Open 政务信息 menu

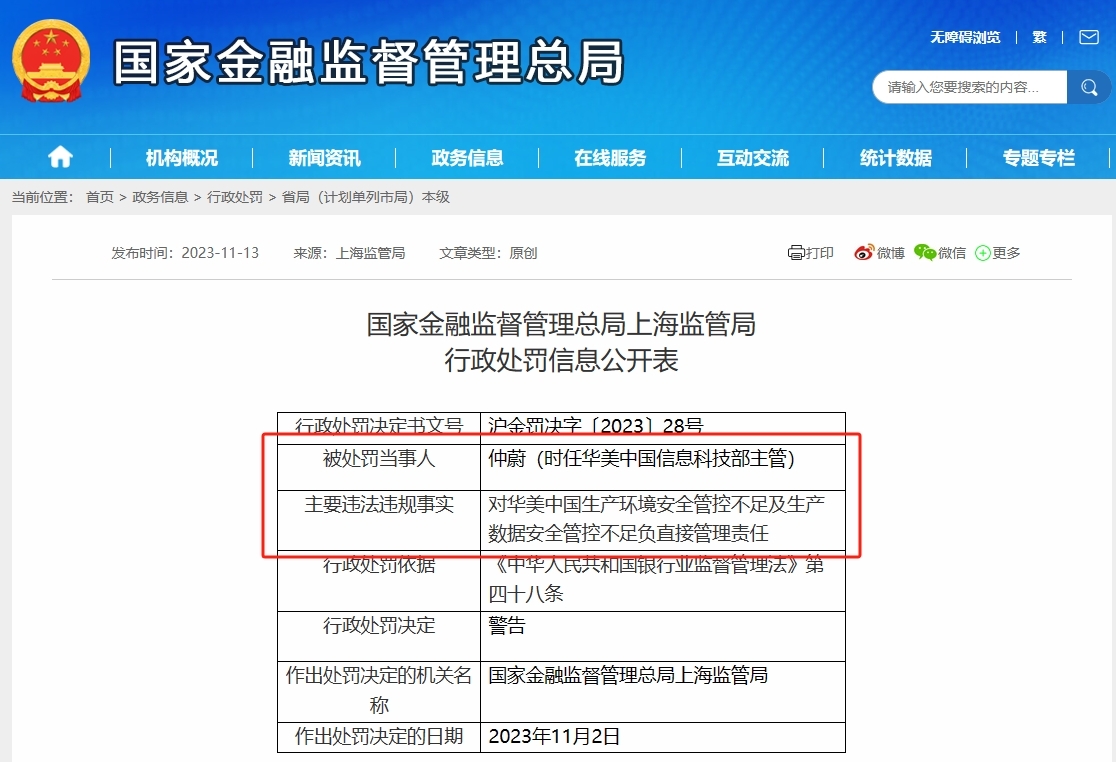tap(467, 157)
